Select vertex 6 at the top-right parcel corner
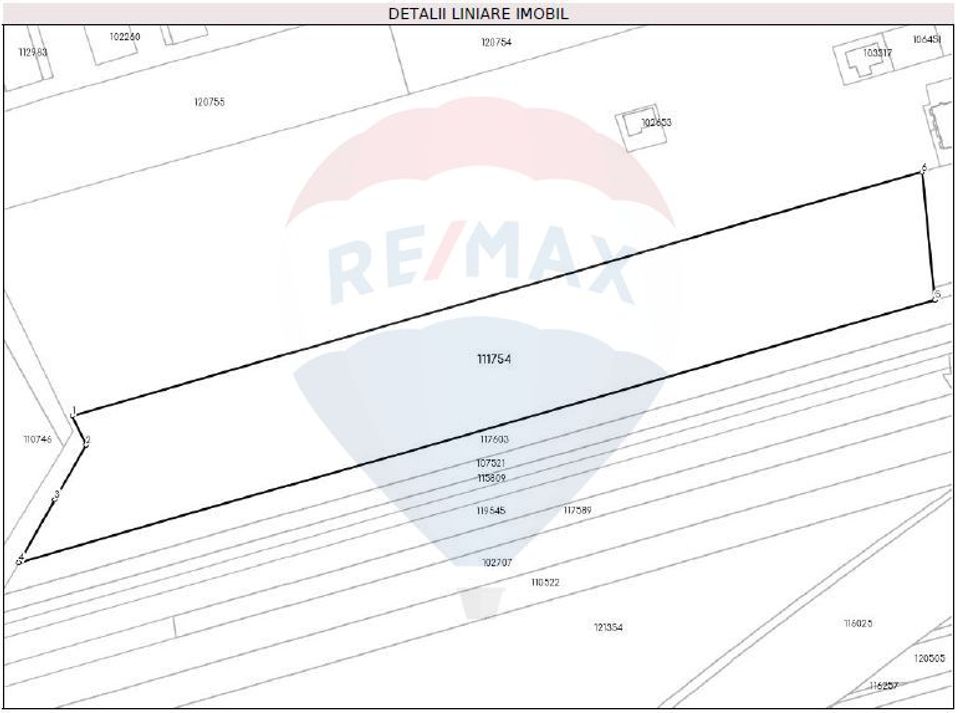This screenshot has width=960, height=713. (924, 170)
